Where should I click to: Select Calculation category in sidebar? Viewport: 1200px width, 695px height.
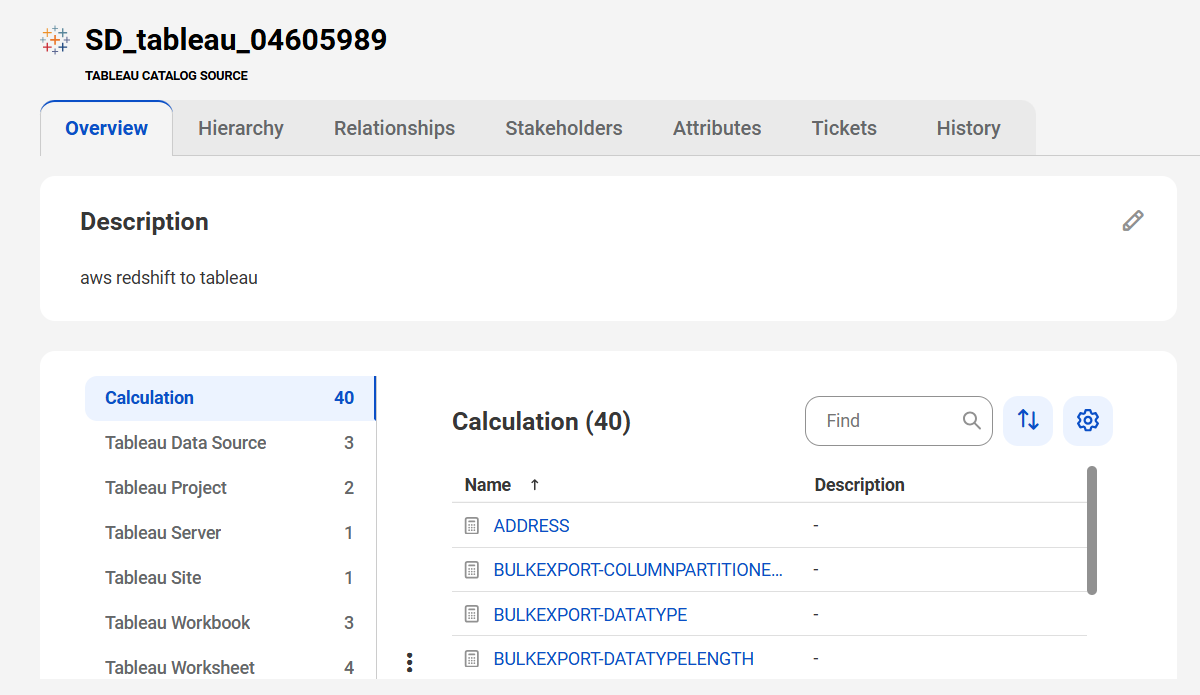point(230,398)
